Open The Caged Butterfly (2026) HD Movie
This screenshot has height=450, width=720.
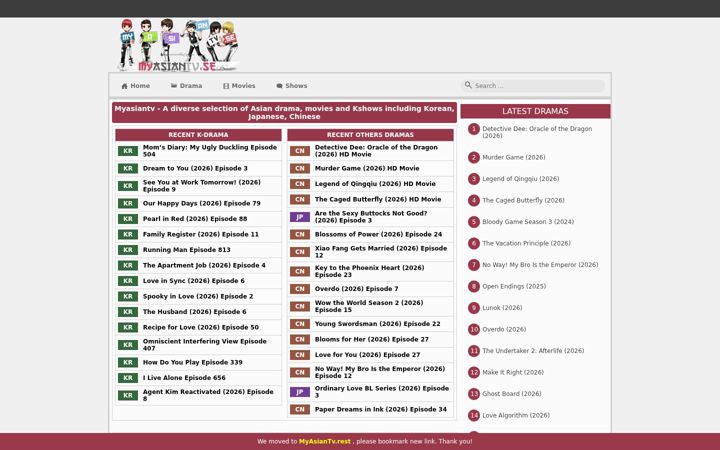(x=378, y=200)
